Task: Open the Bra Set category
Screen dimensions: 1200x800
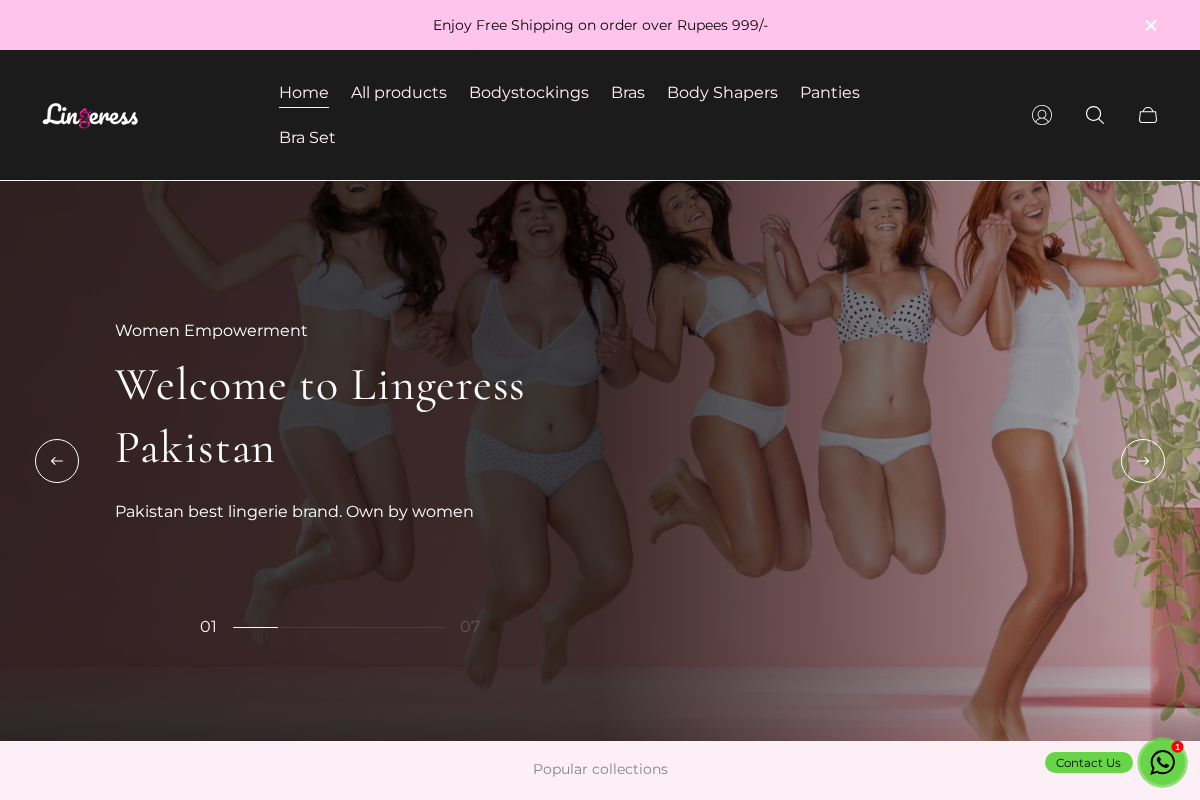Action: tap(307, 138)
